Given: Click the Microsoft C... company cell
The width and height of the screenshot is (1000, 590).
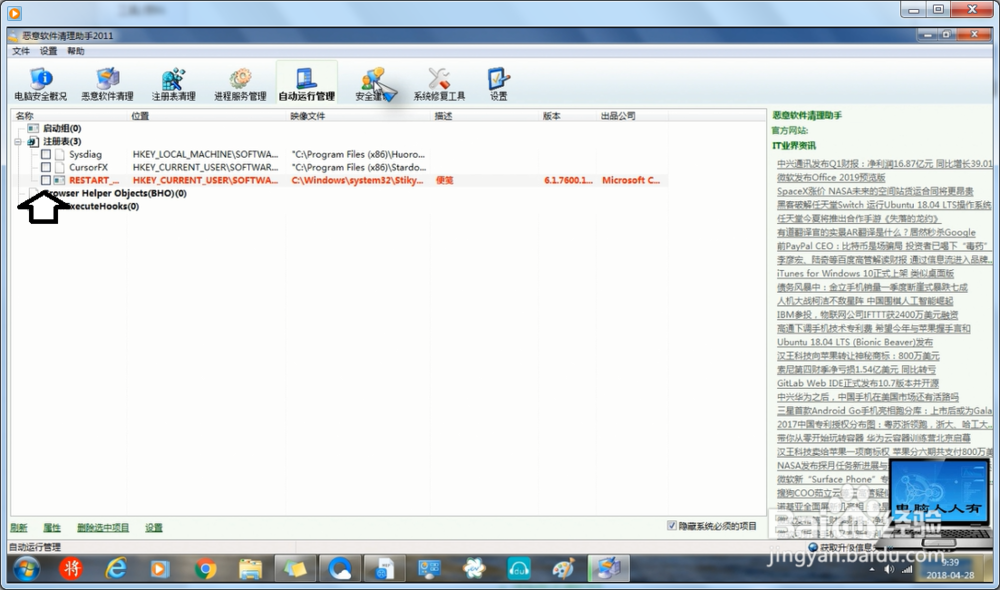Looking at the screenshot, I should (631, 181).
